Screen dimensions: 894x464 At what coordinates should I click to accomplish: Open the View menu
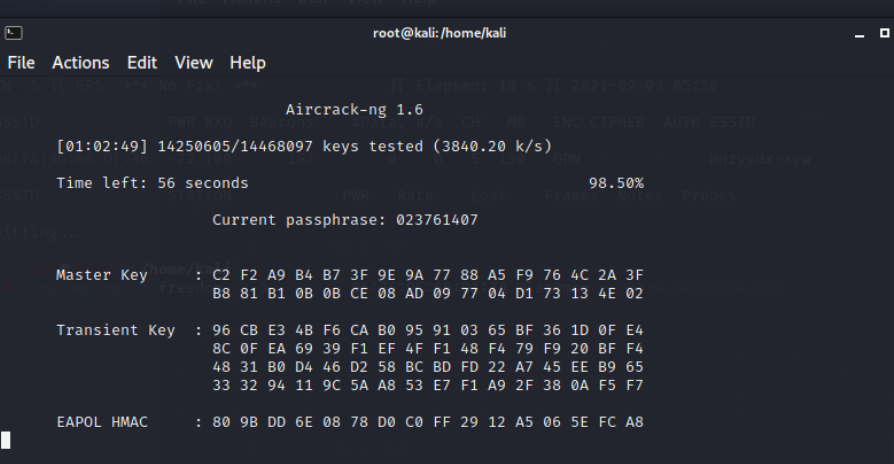coord(194,63)
